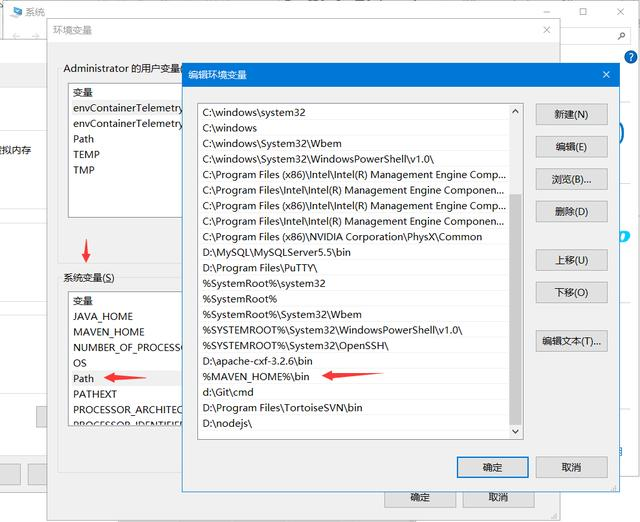Select NVIDIA Corporation\PhysX\Common entry
The image size is (640, 522).
[353, 237]
